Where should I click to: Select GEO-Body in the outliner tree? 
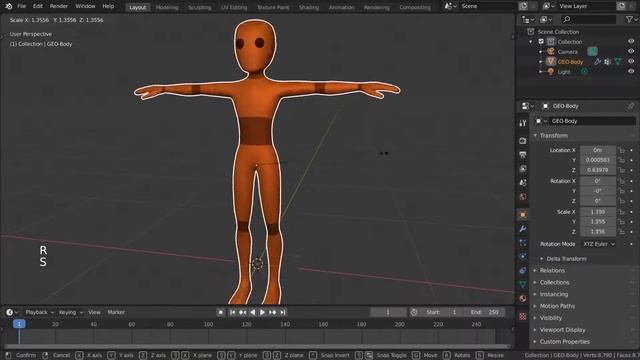tap(570, 62)
